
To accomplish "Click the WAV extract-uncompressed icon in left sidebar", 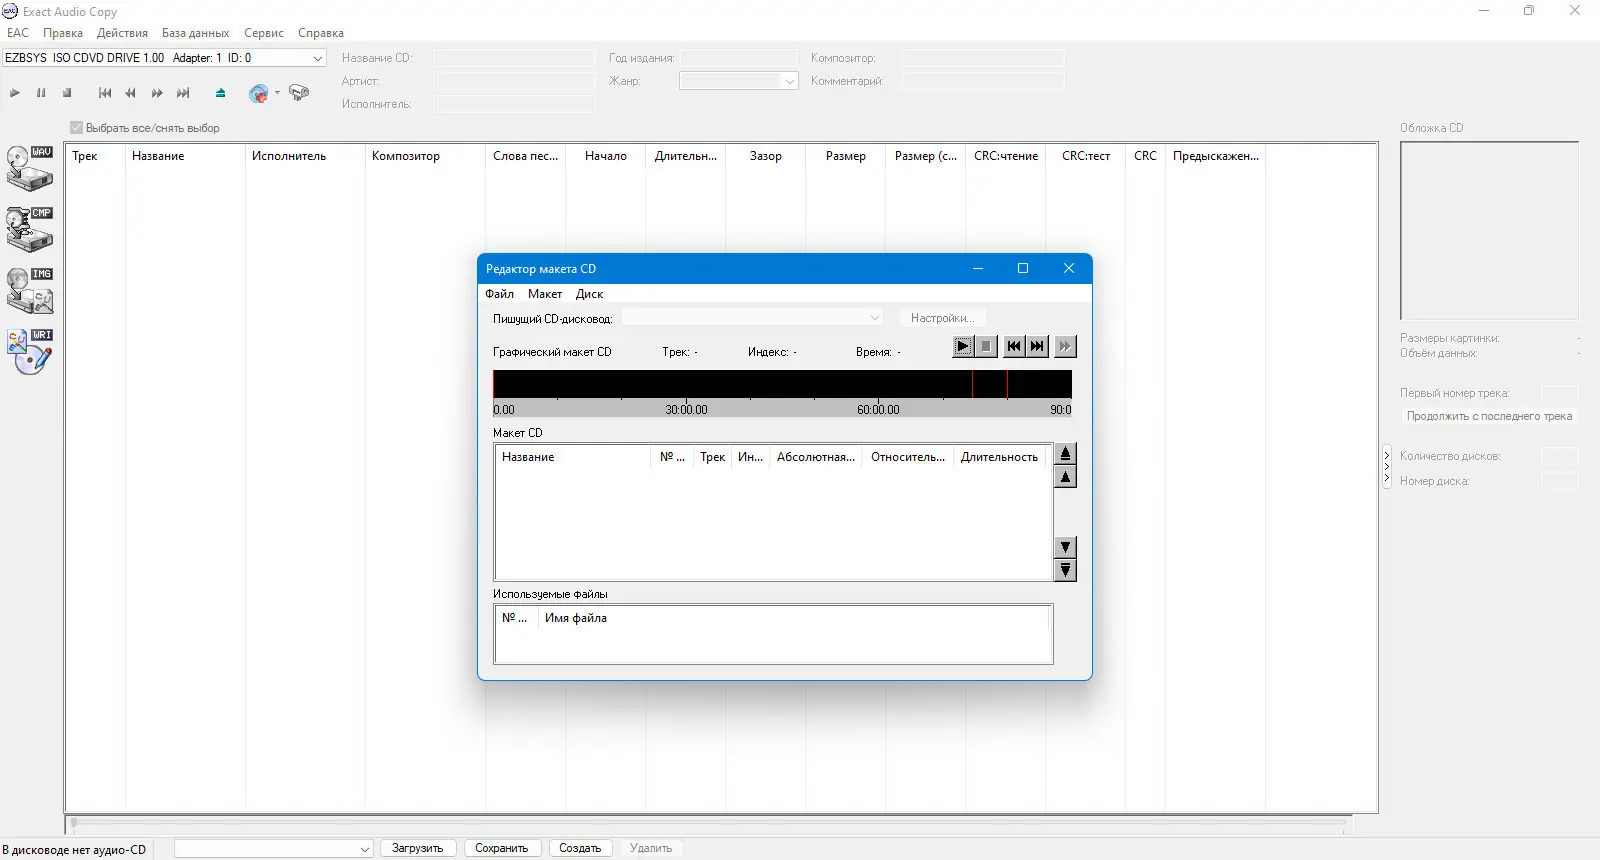I will point(30,168).
